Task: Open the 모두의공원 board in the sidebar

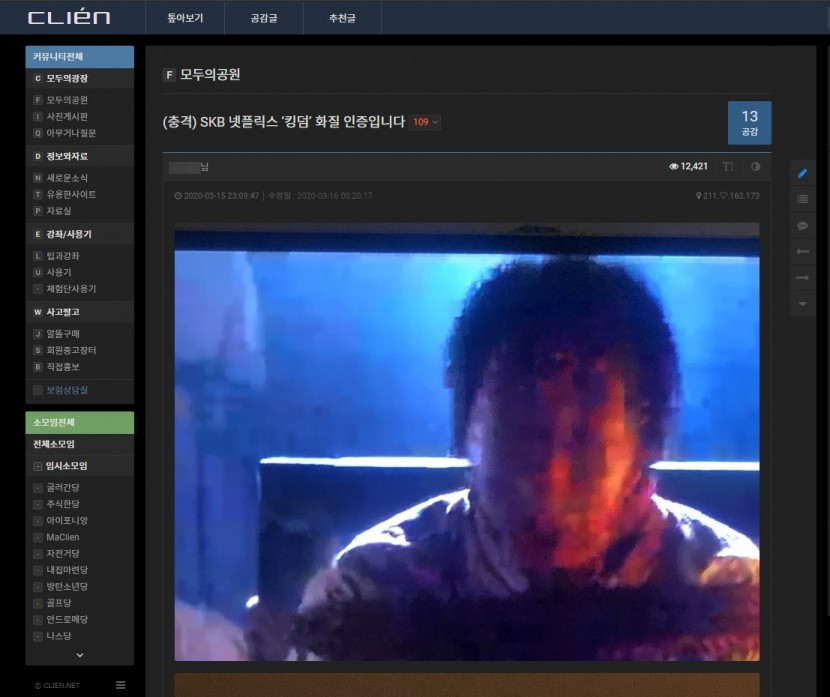Action: pos(67,100)
